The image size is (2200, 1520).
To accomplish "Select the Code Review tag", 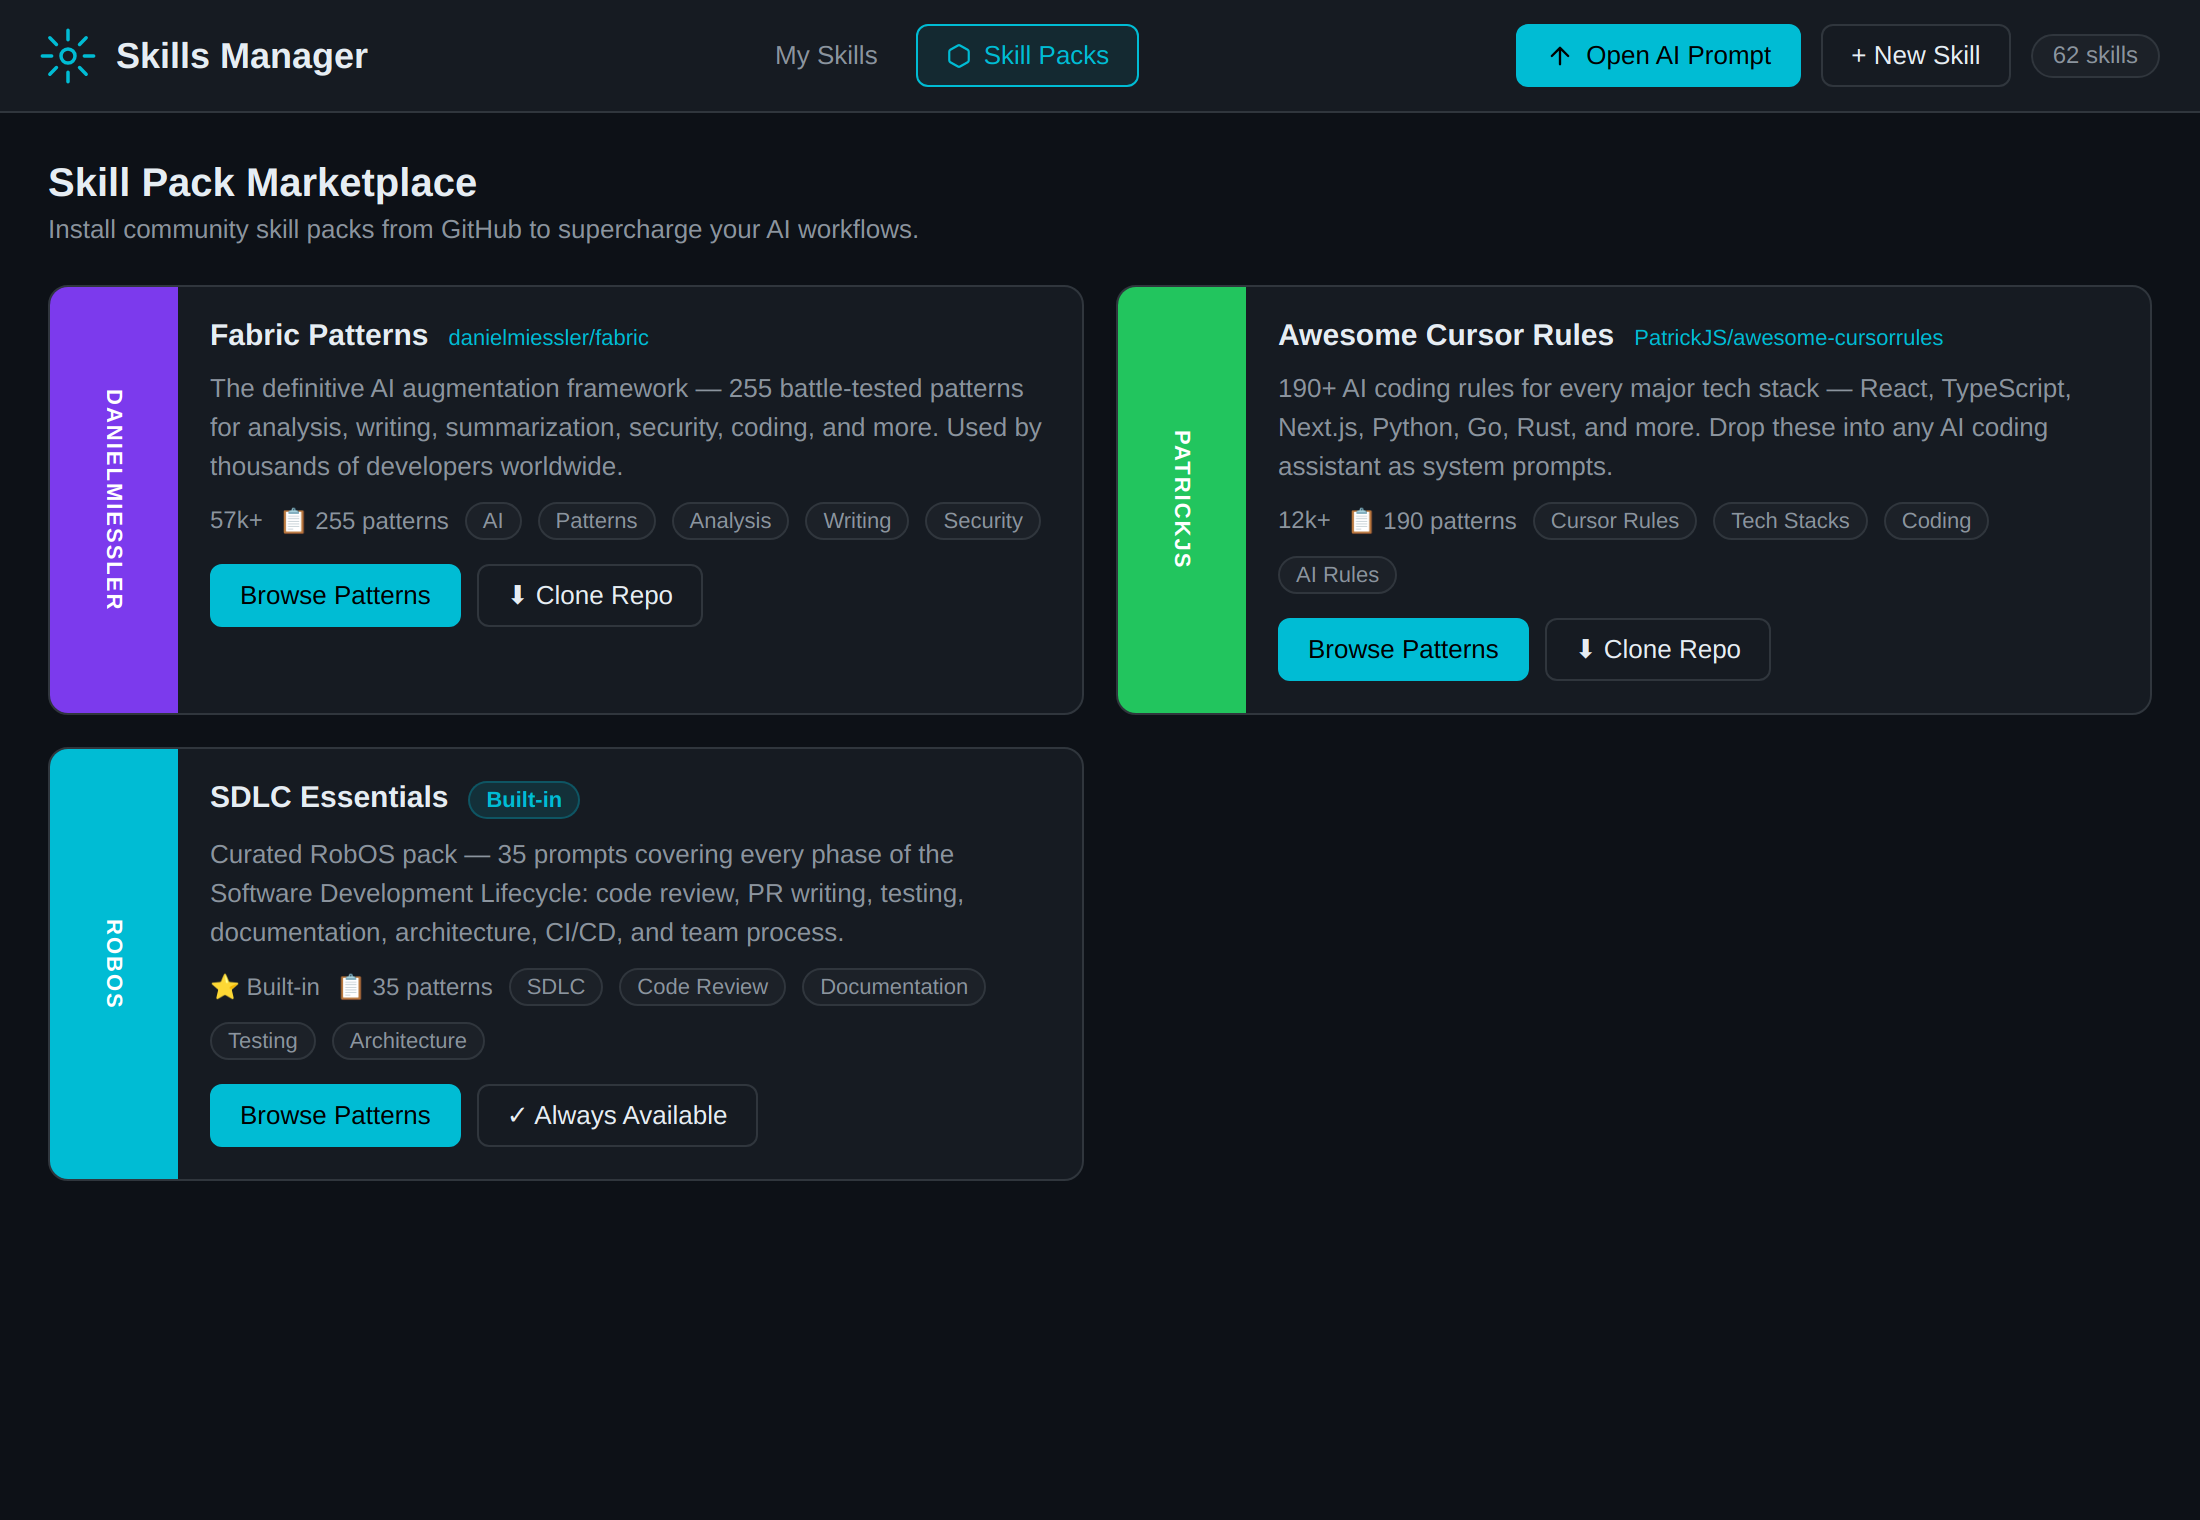I will pos(702,987).
